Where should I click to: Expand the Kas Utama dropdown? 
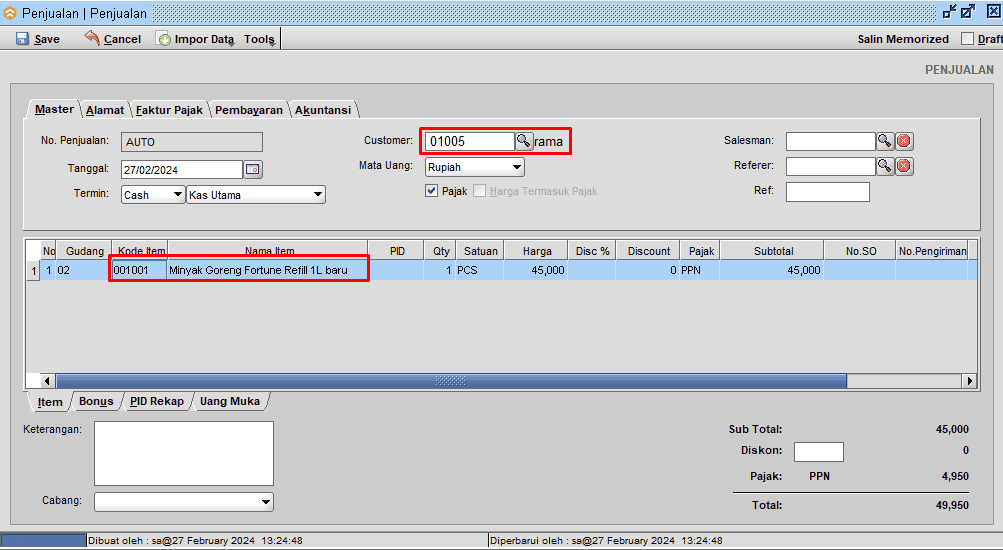tap(317, 195)
